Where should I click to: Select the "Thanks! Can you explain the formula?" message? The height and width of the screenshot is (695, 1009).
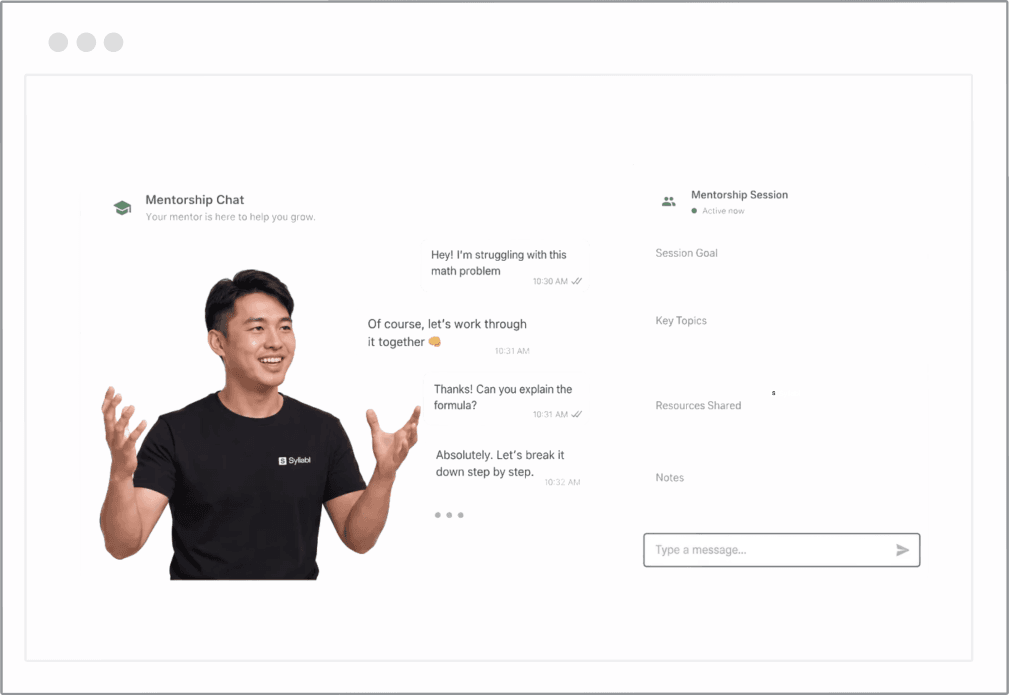coord(505,400)
